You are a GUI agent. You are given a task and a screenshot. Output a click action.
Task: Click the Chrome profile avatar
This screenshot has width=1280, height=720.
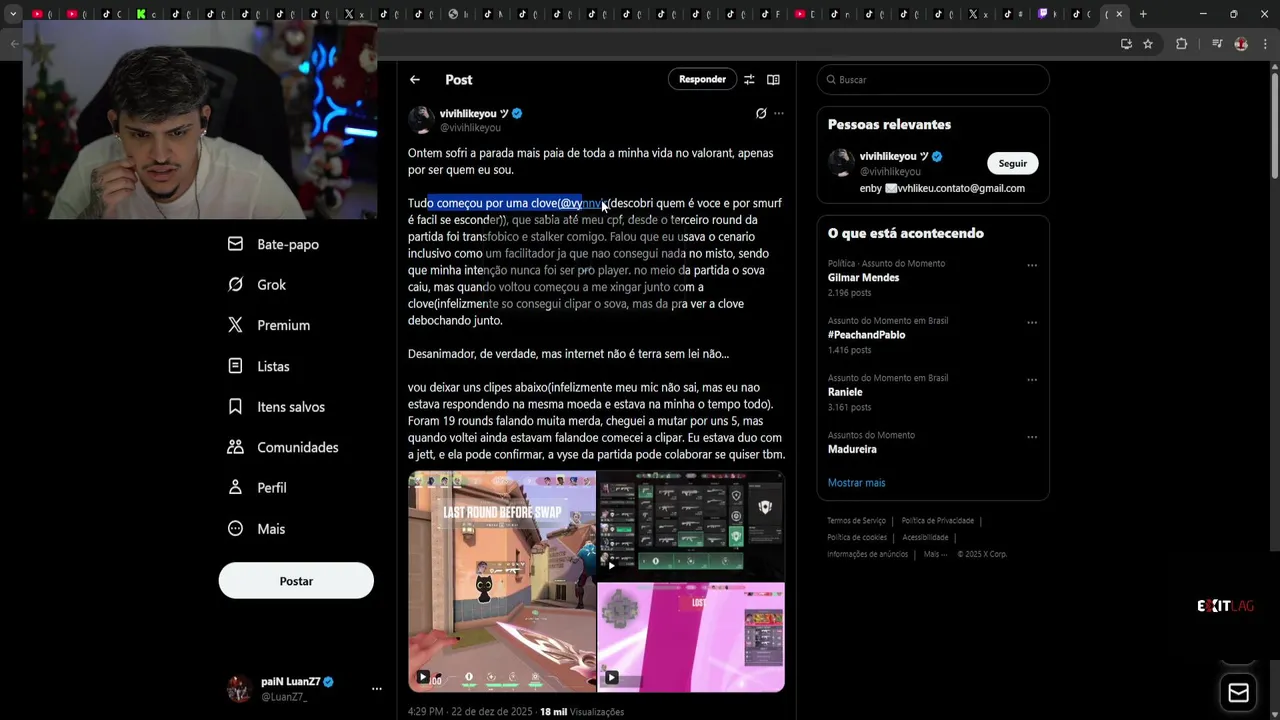tap(1241, 44)
